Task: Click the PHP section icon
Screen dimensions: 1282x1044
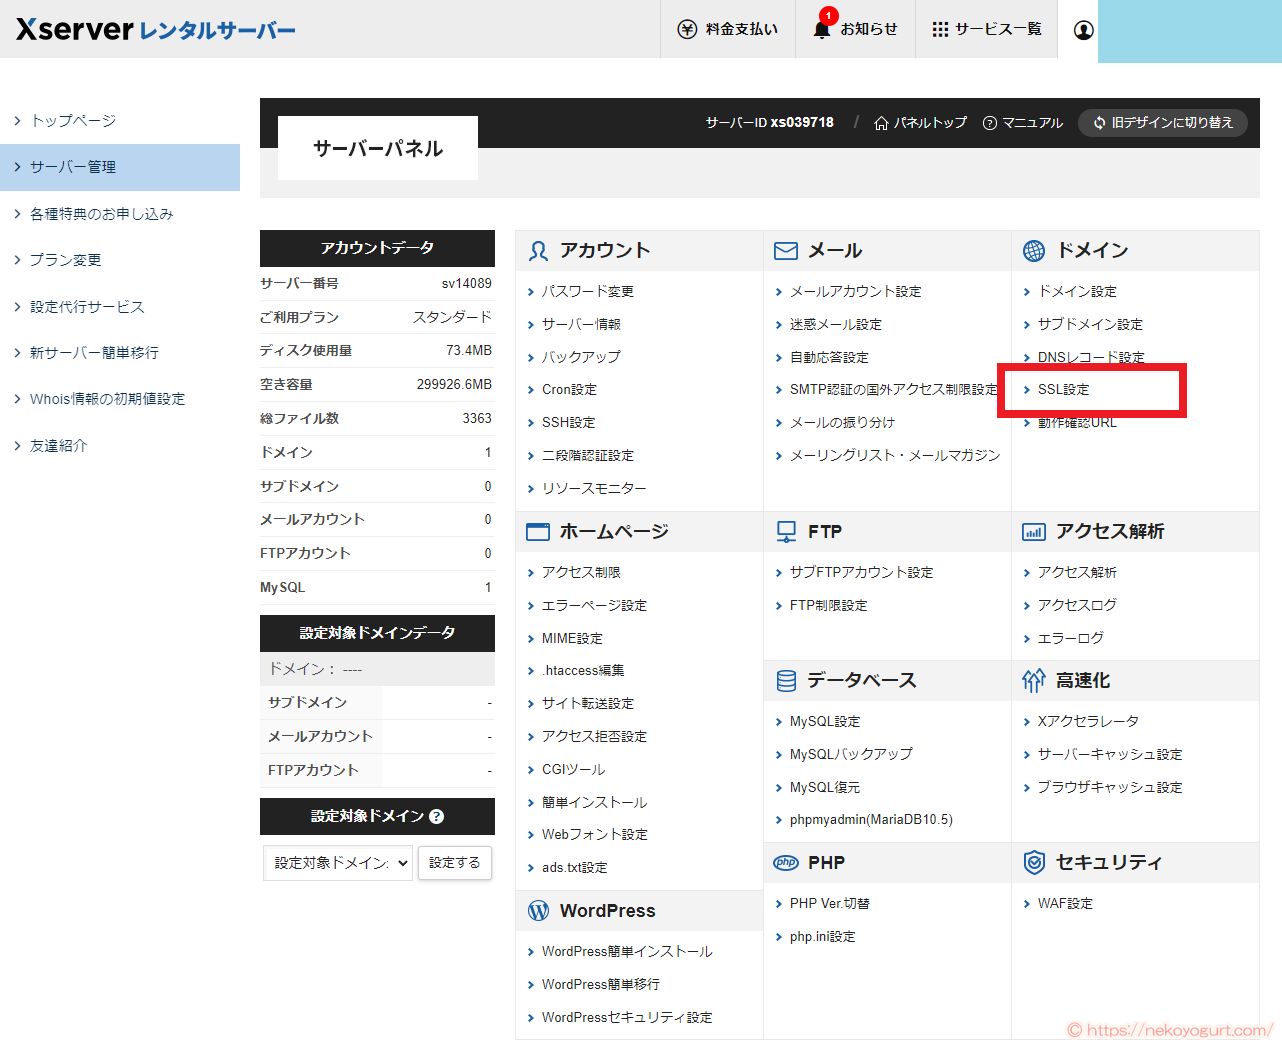Action: tap(786, 862)
